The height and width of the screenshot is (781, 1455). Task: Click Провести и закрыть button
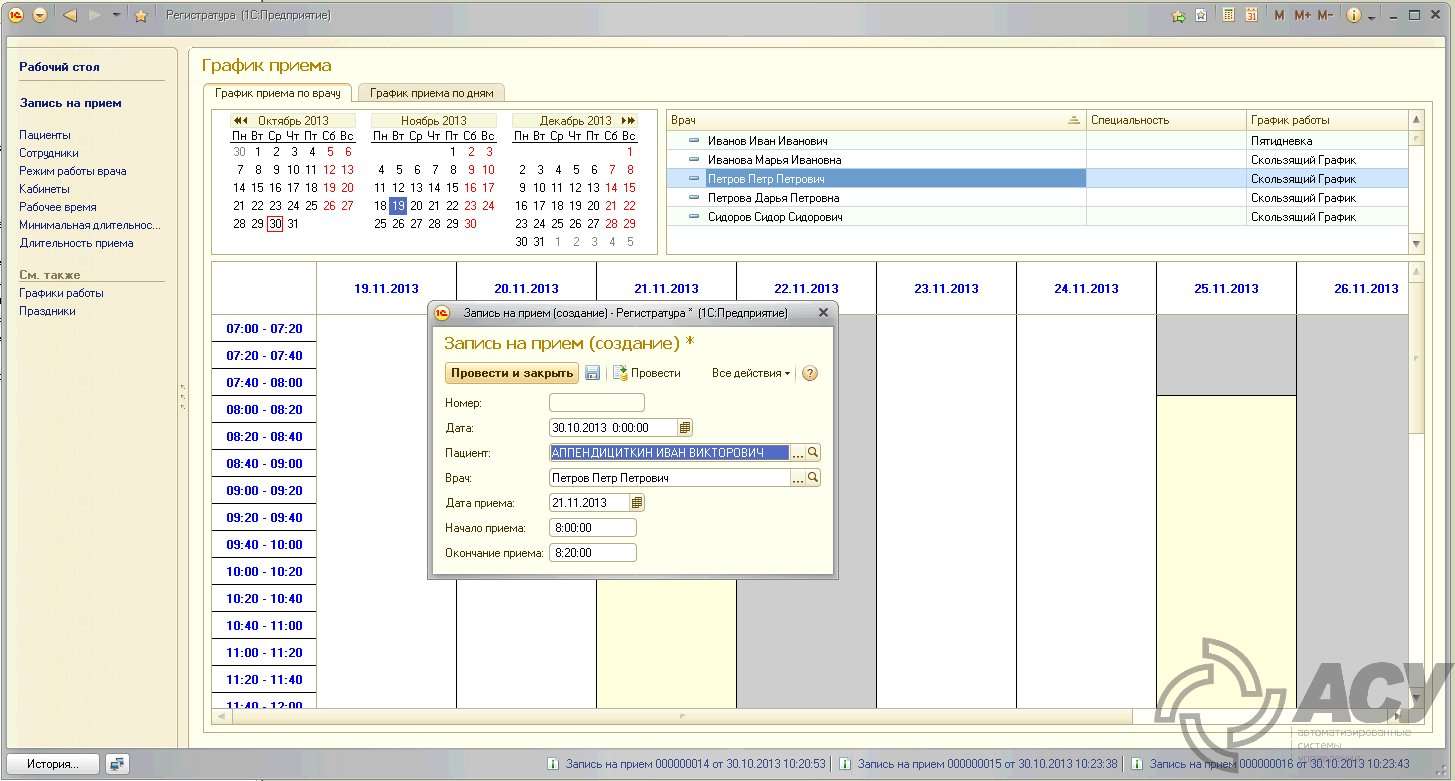coord(511,373)
